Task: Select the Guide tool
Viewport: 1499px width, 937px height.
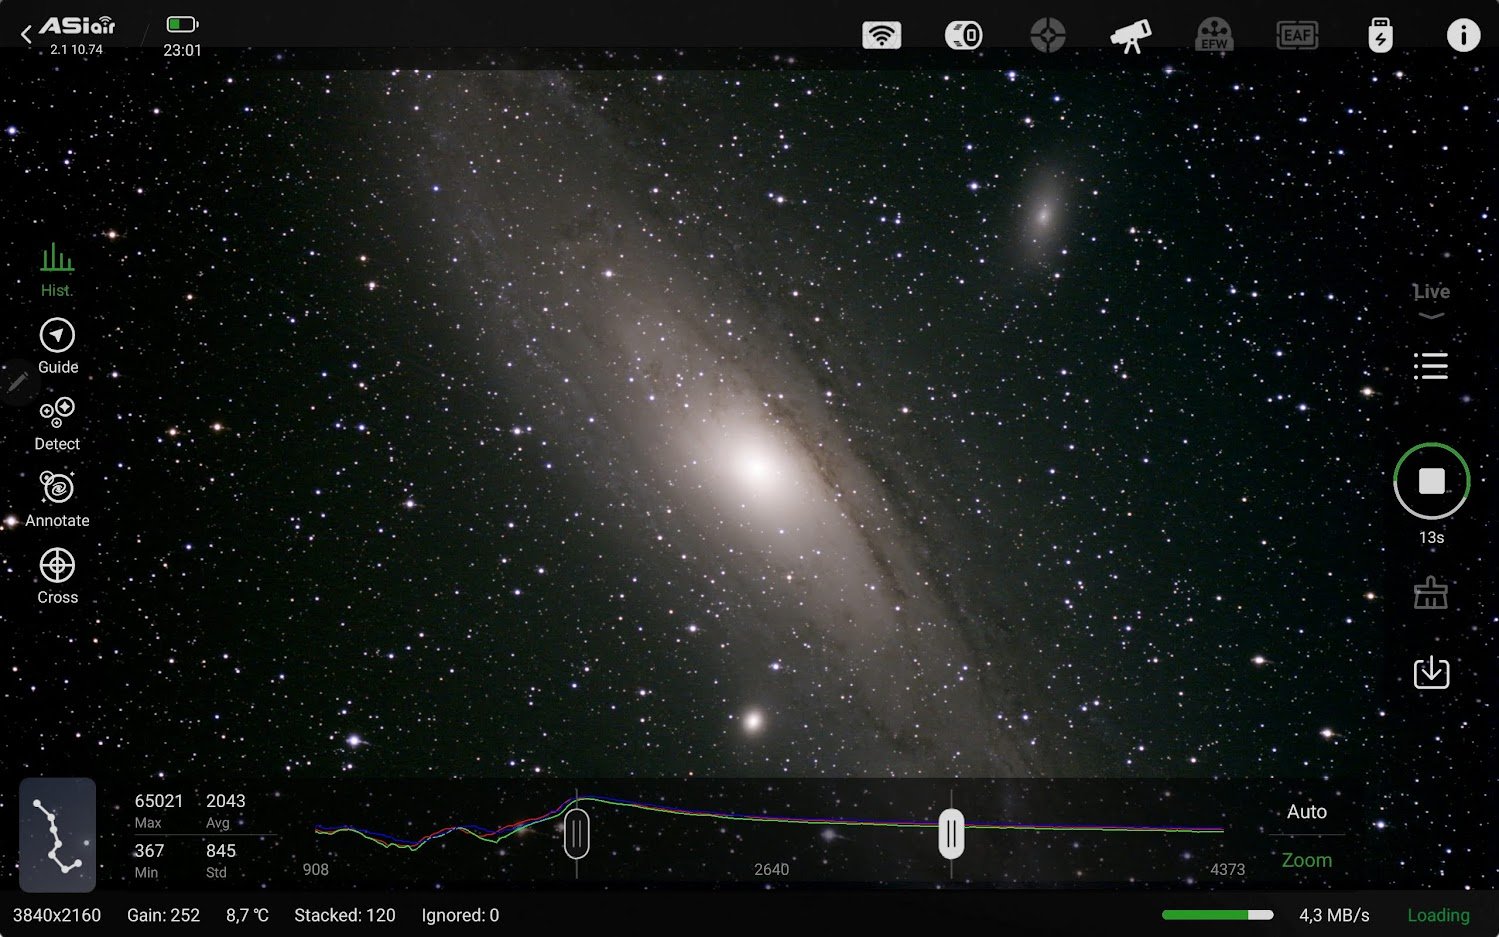Action: [x=56, y=344]
